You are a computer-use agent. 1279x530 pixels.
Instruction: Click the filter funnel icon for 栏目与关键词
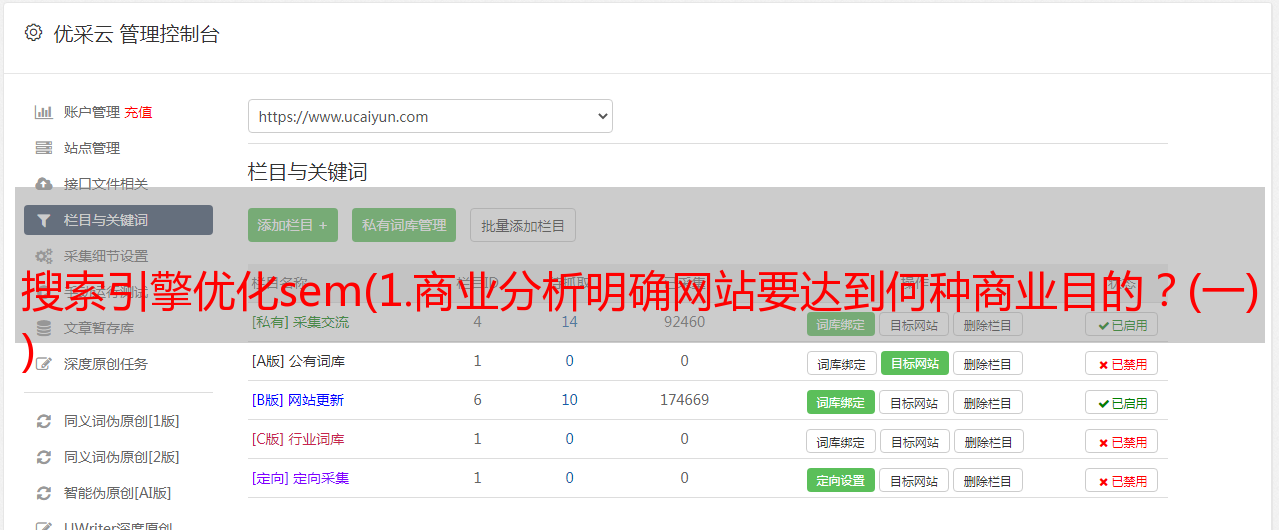[43, 220]
